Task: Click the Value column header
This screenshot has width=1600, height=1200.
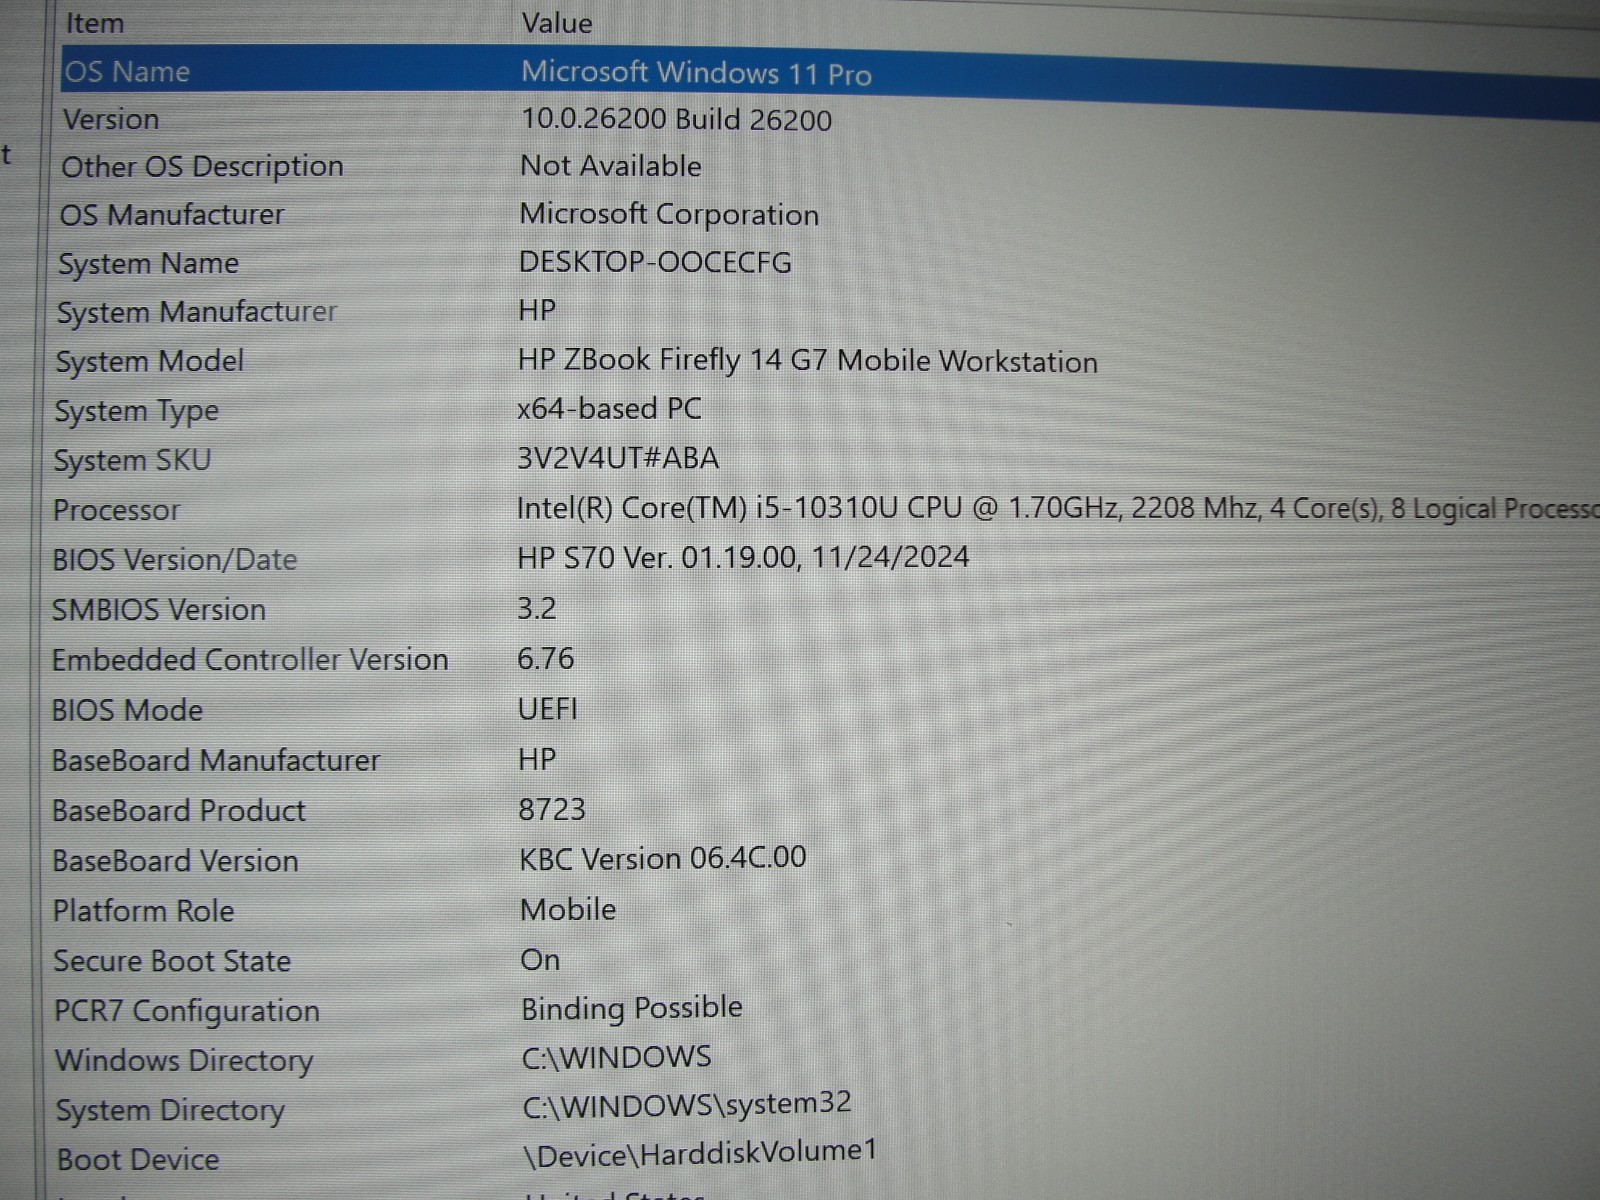Action: pyautogui.click(x=557, y=22)
